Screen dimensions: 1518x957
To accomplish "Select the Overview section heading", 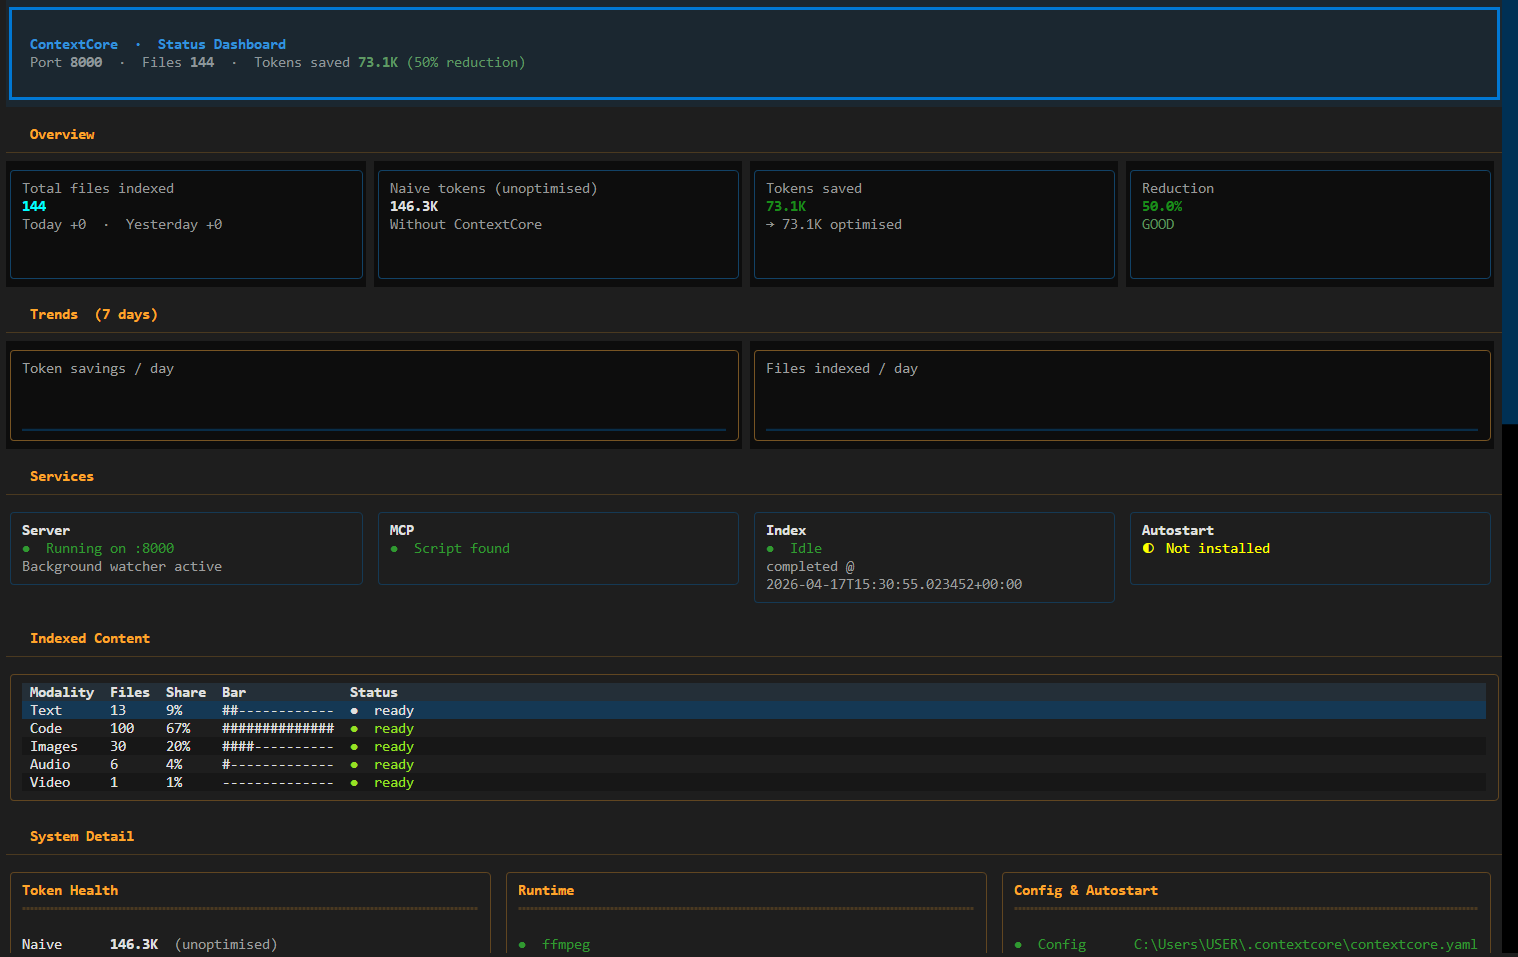I will [62, 134].
